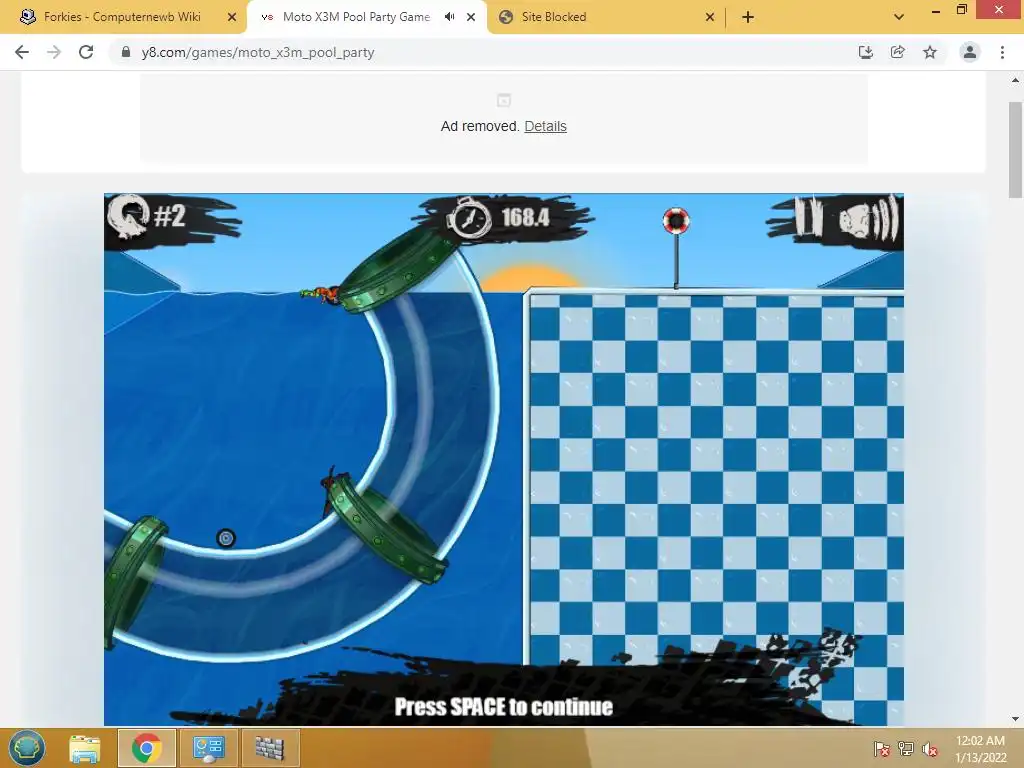1024x768 pixels.
Task: Click the Chrome taskbar icon
Action: [x=146, y=748]
